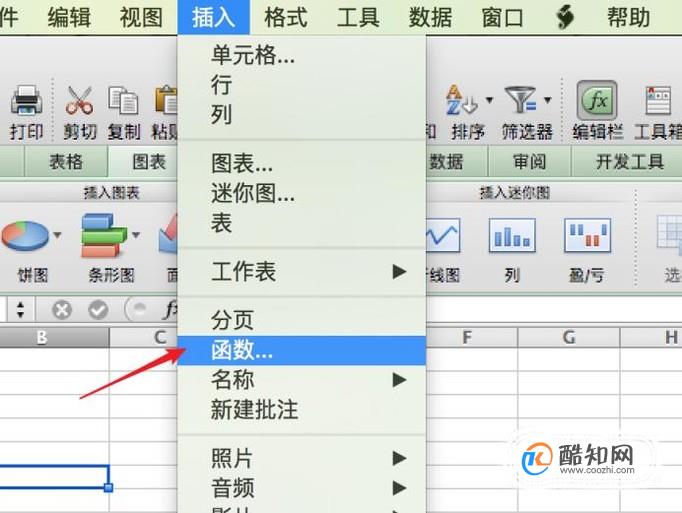Click the confirm checkmark in formula bar
Viewport: 682px width, 513px height.
pos(98,310)
